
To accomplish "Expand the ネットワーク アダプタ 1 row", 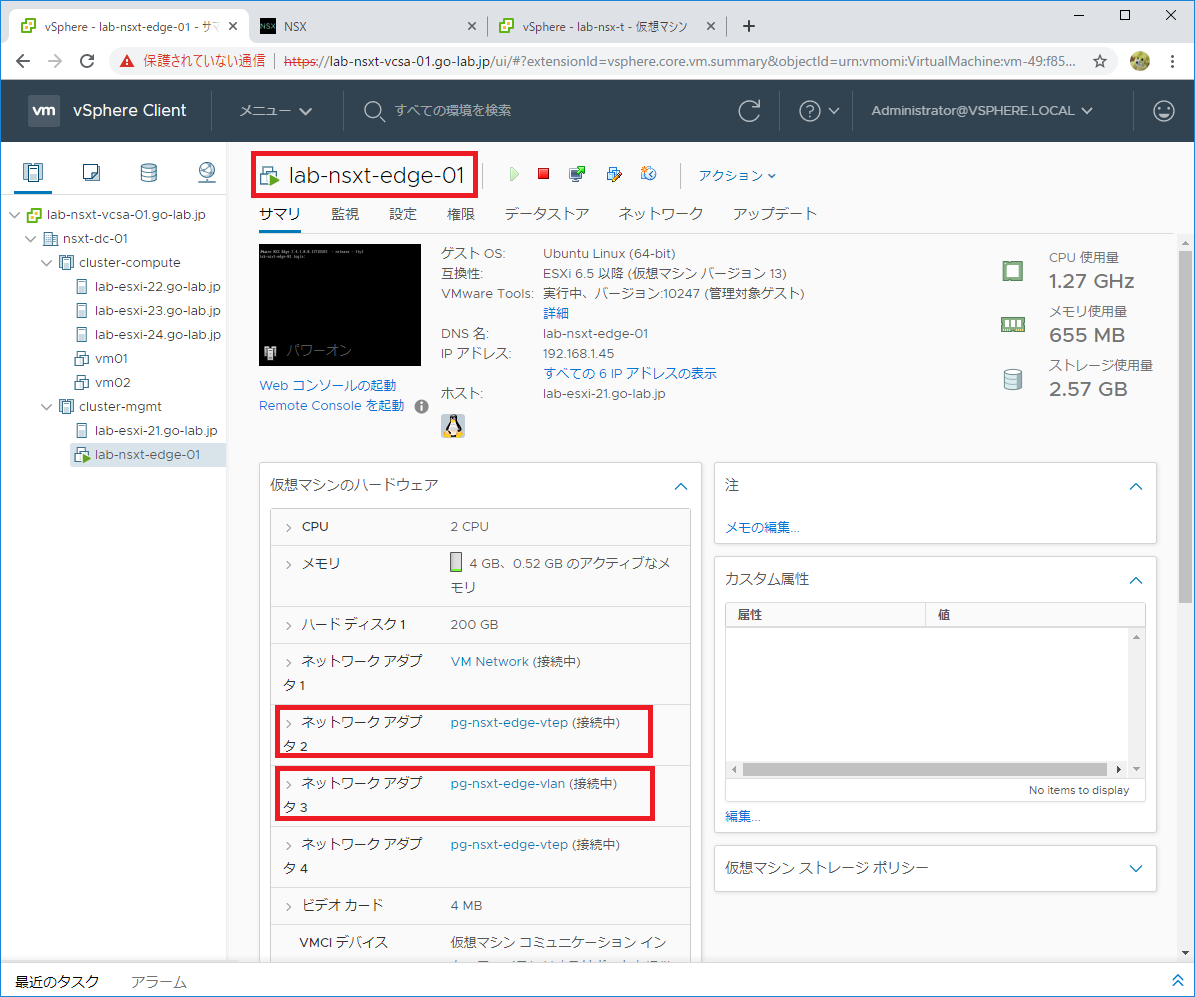I will 289,662.
